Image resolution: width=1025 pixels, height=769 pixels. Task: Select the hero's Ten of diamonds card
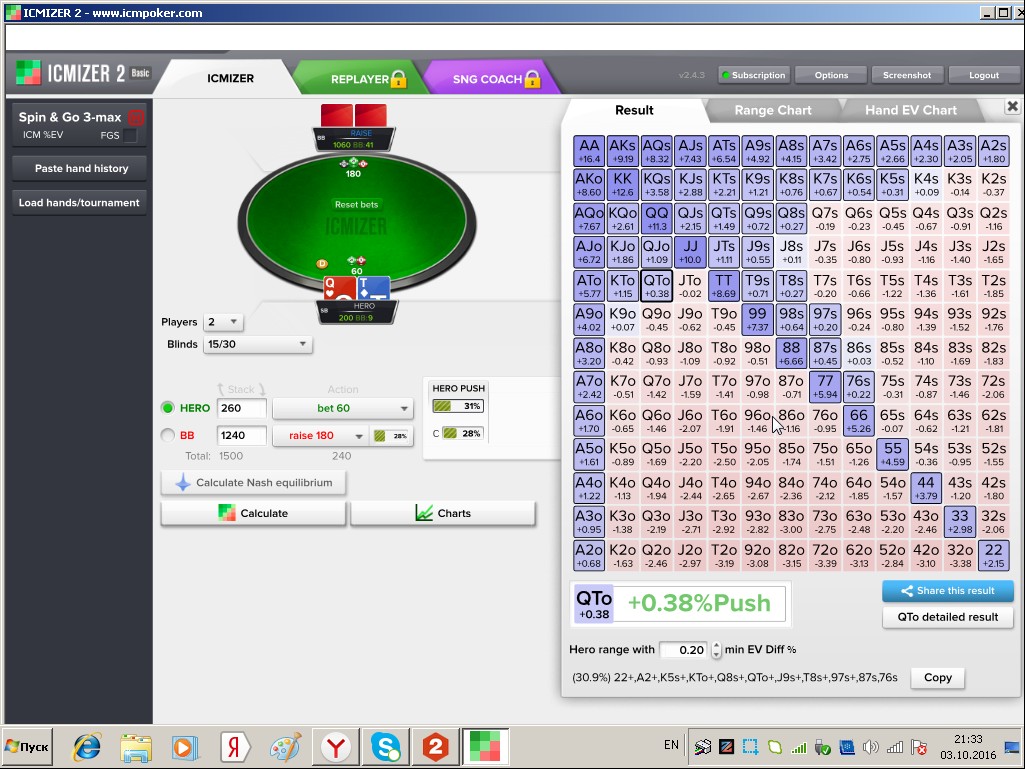click(373, 288)
